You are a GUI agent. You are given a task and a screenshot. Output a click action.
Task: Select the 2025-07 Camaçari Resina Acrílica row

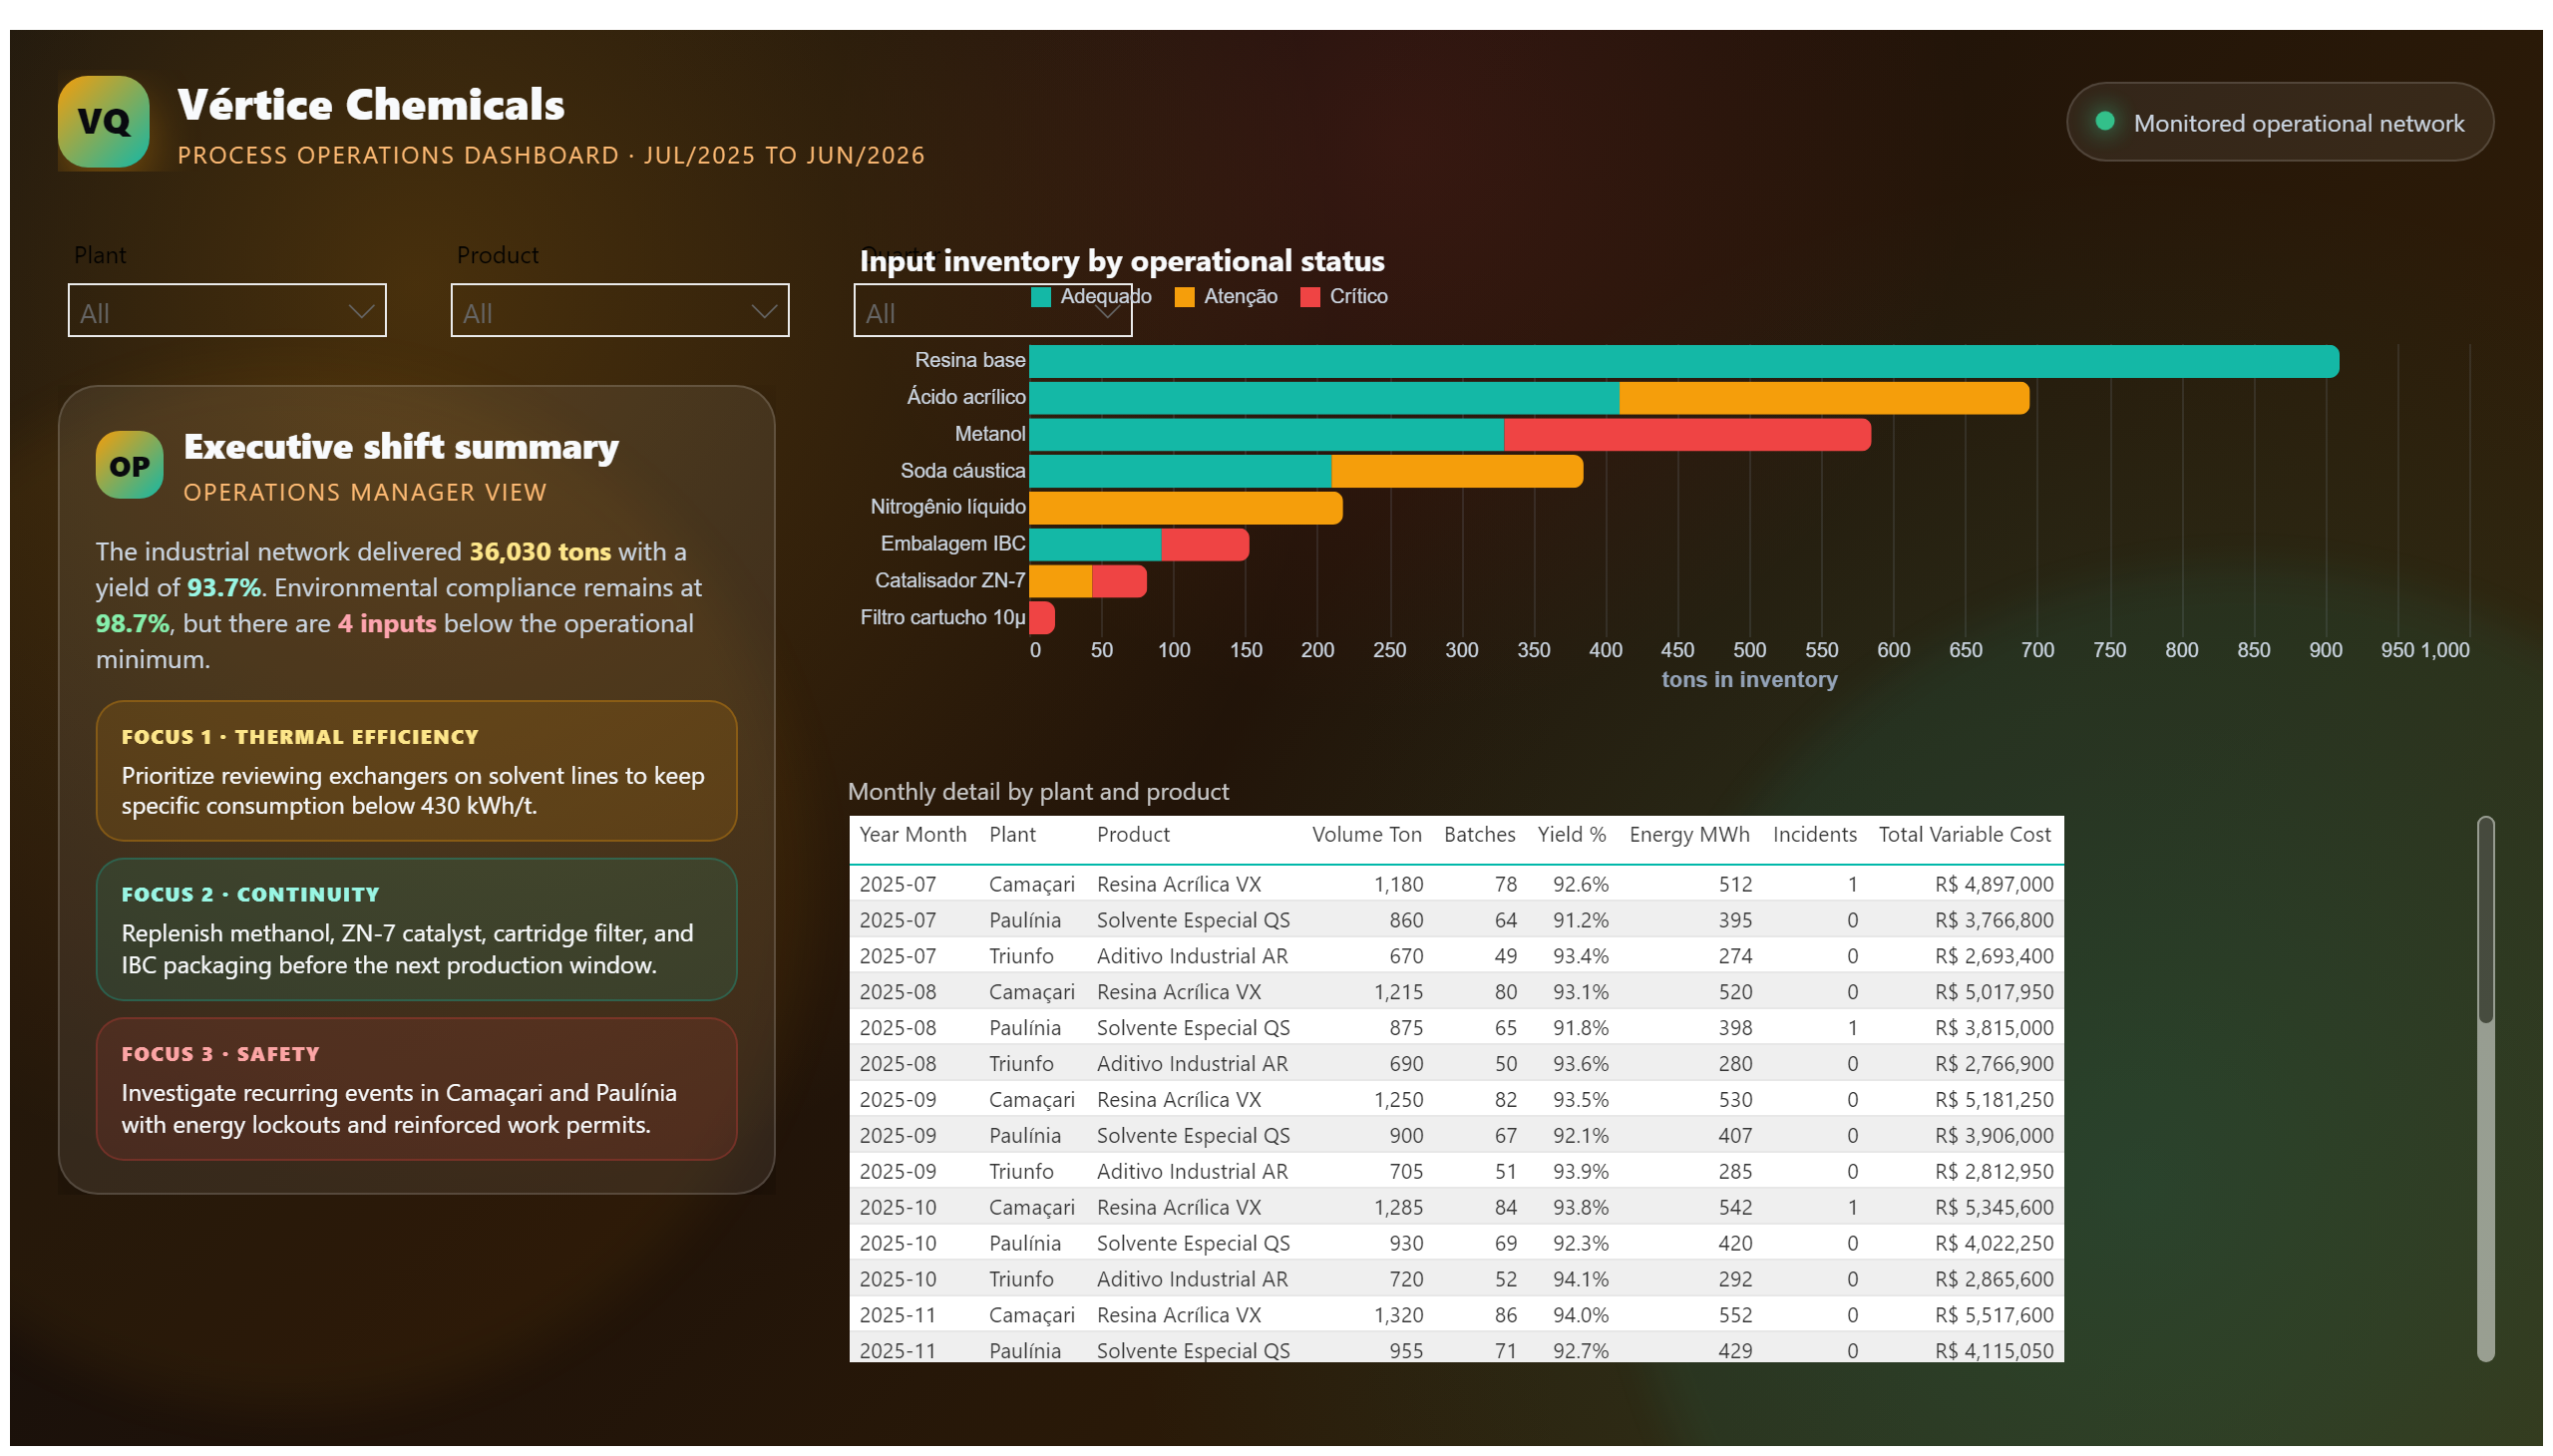click(1456, 885)
